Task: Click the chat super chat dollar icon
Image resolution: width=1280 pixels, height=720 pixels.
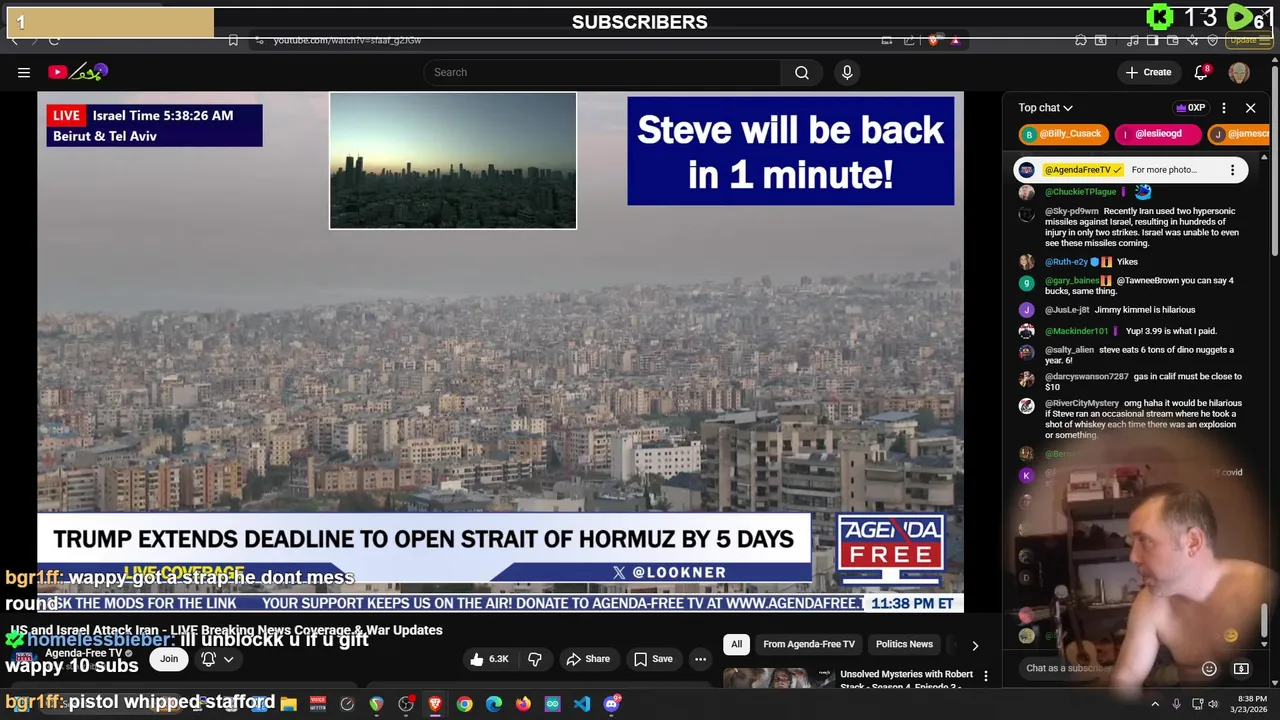Action: pyautogui.click(x=1241, y=668)
